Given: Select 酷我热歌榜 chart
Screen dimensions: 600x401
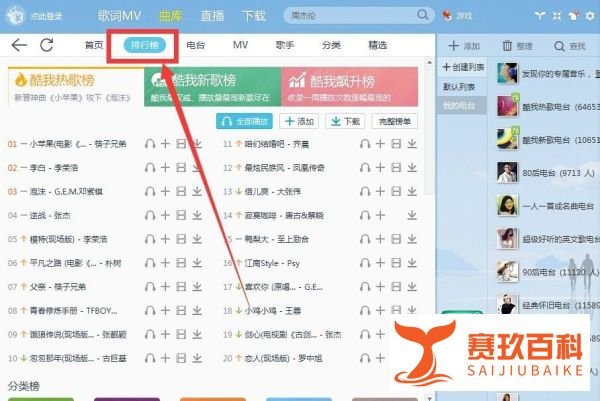Looking at the screenshot, I should coord(76,87).
